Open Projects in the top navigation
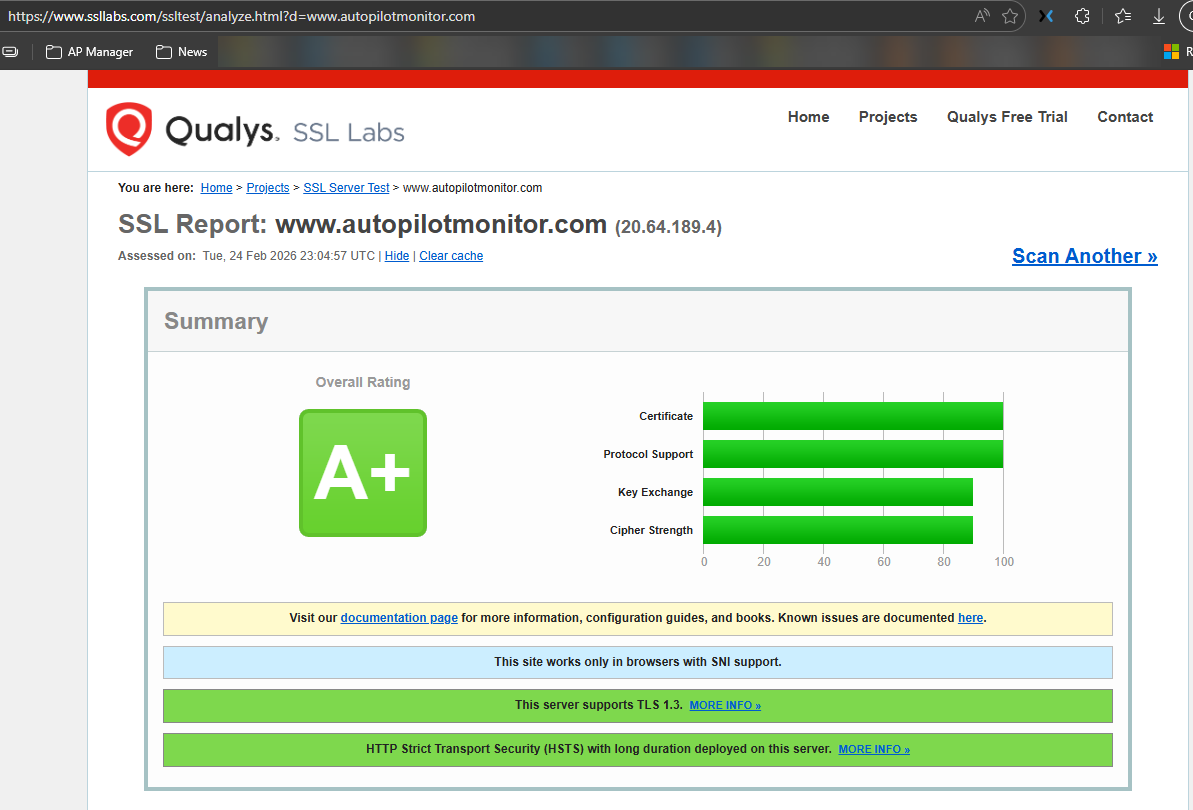Image resolution: width=1193 pixels, height=810 pixels. click(888, 116)
